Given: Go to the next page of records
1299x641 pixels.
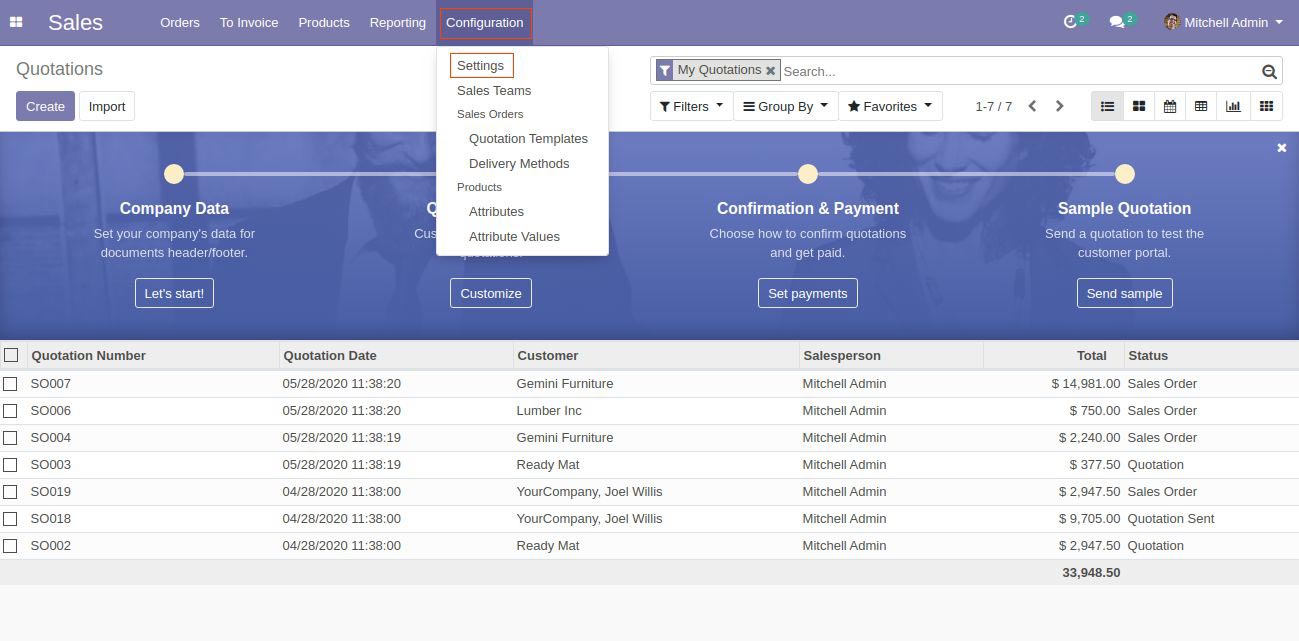Looking at the screenshot, I should click(1060, 106).
